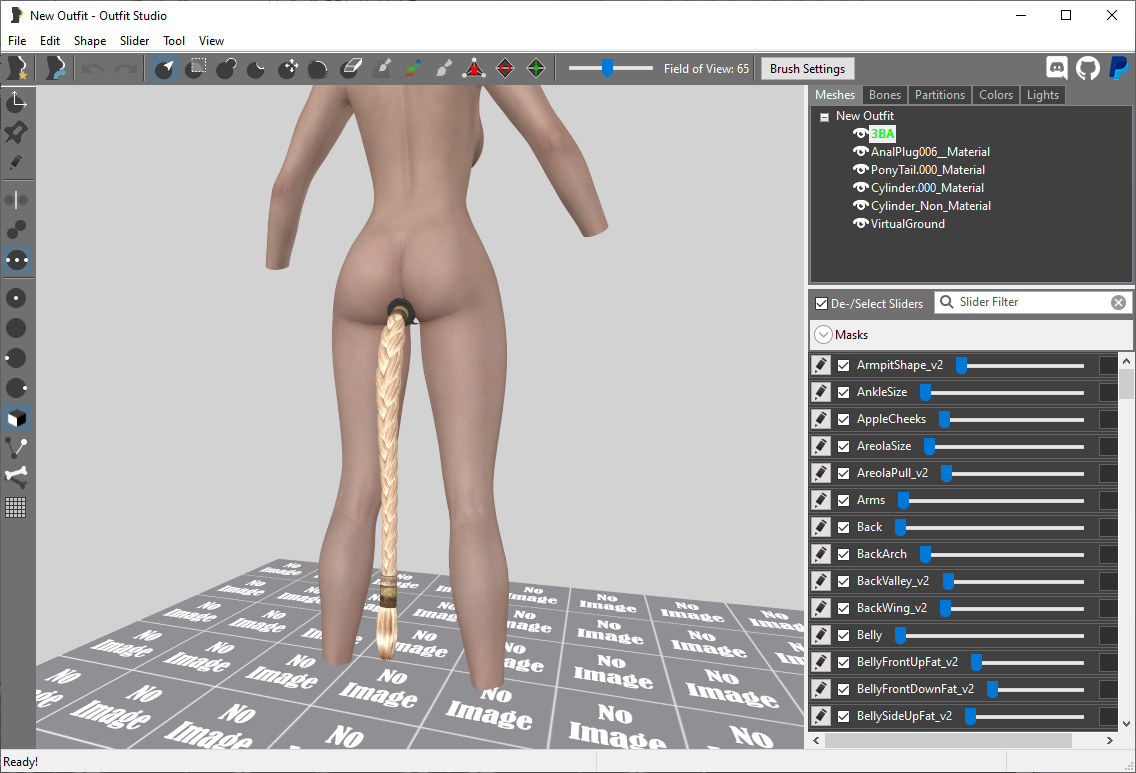Click the wireframe grid icon in sidebar
1136x773 pixels.
(16, 507)
